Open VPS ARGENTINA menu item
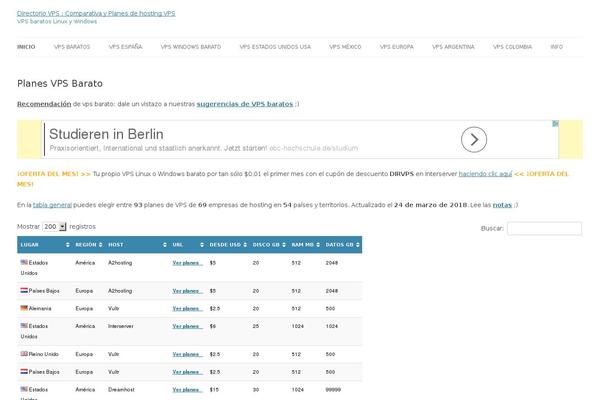The height and width of the screenshot is (400, 600). 453,47
